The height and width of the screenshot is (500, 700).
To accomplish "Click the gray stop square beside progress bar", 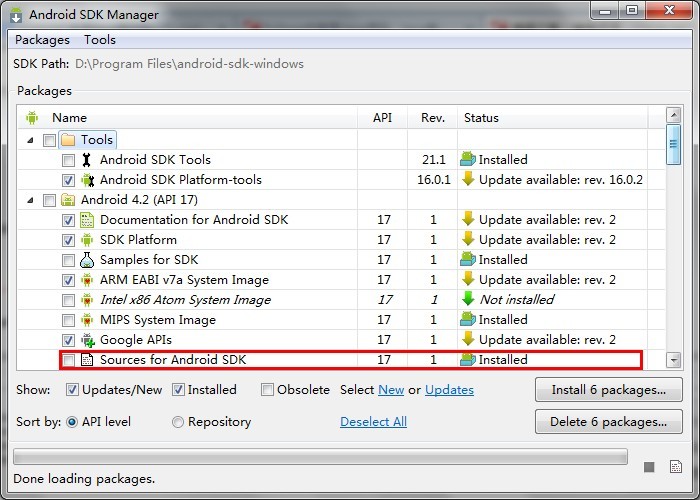I will click(649, 467).
